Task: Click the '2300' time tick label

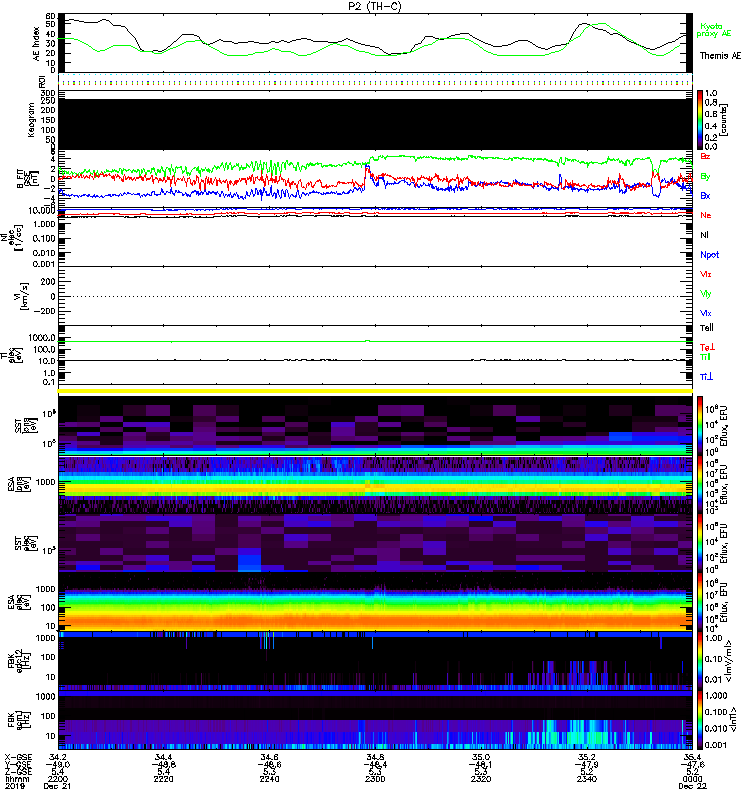Action: click(375, 779)
